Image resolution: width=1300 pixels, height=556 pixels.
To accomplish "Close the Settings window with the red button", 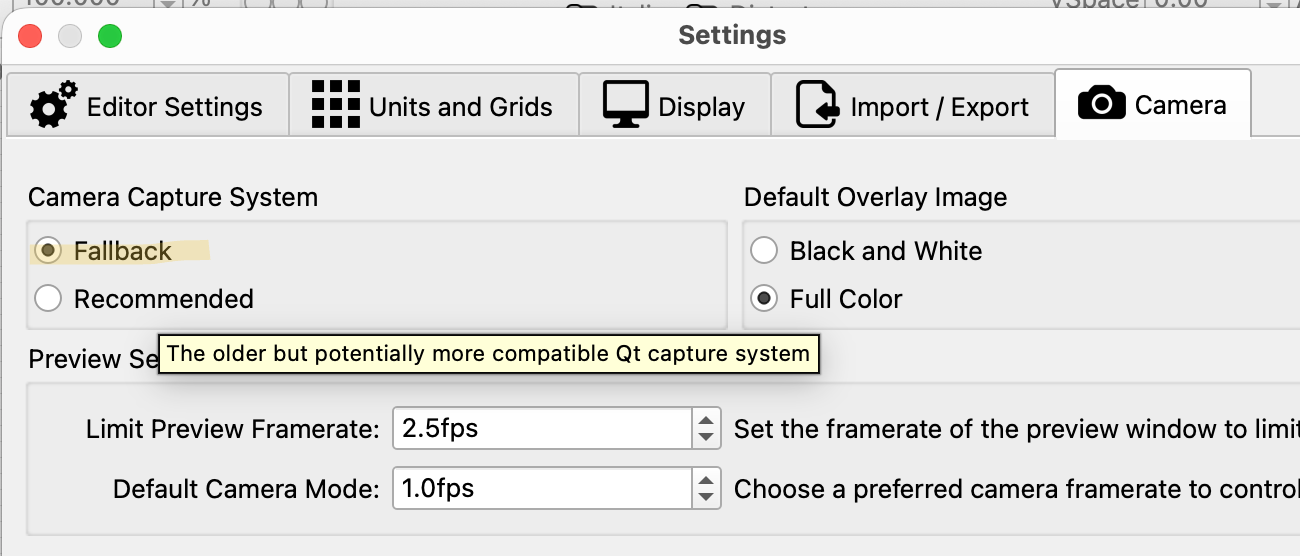I will tap(30, 36).
